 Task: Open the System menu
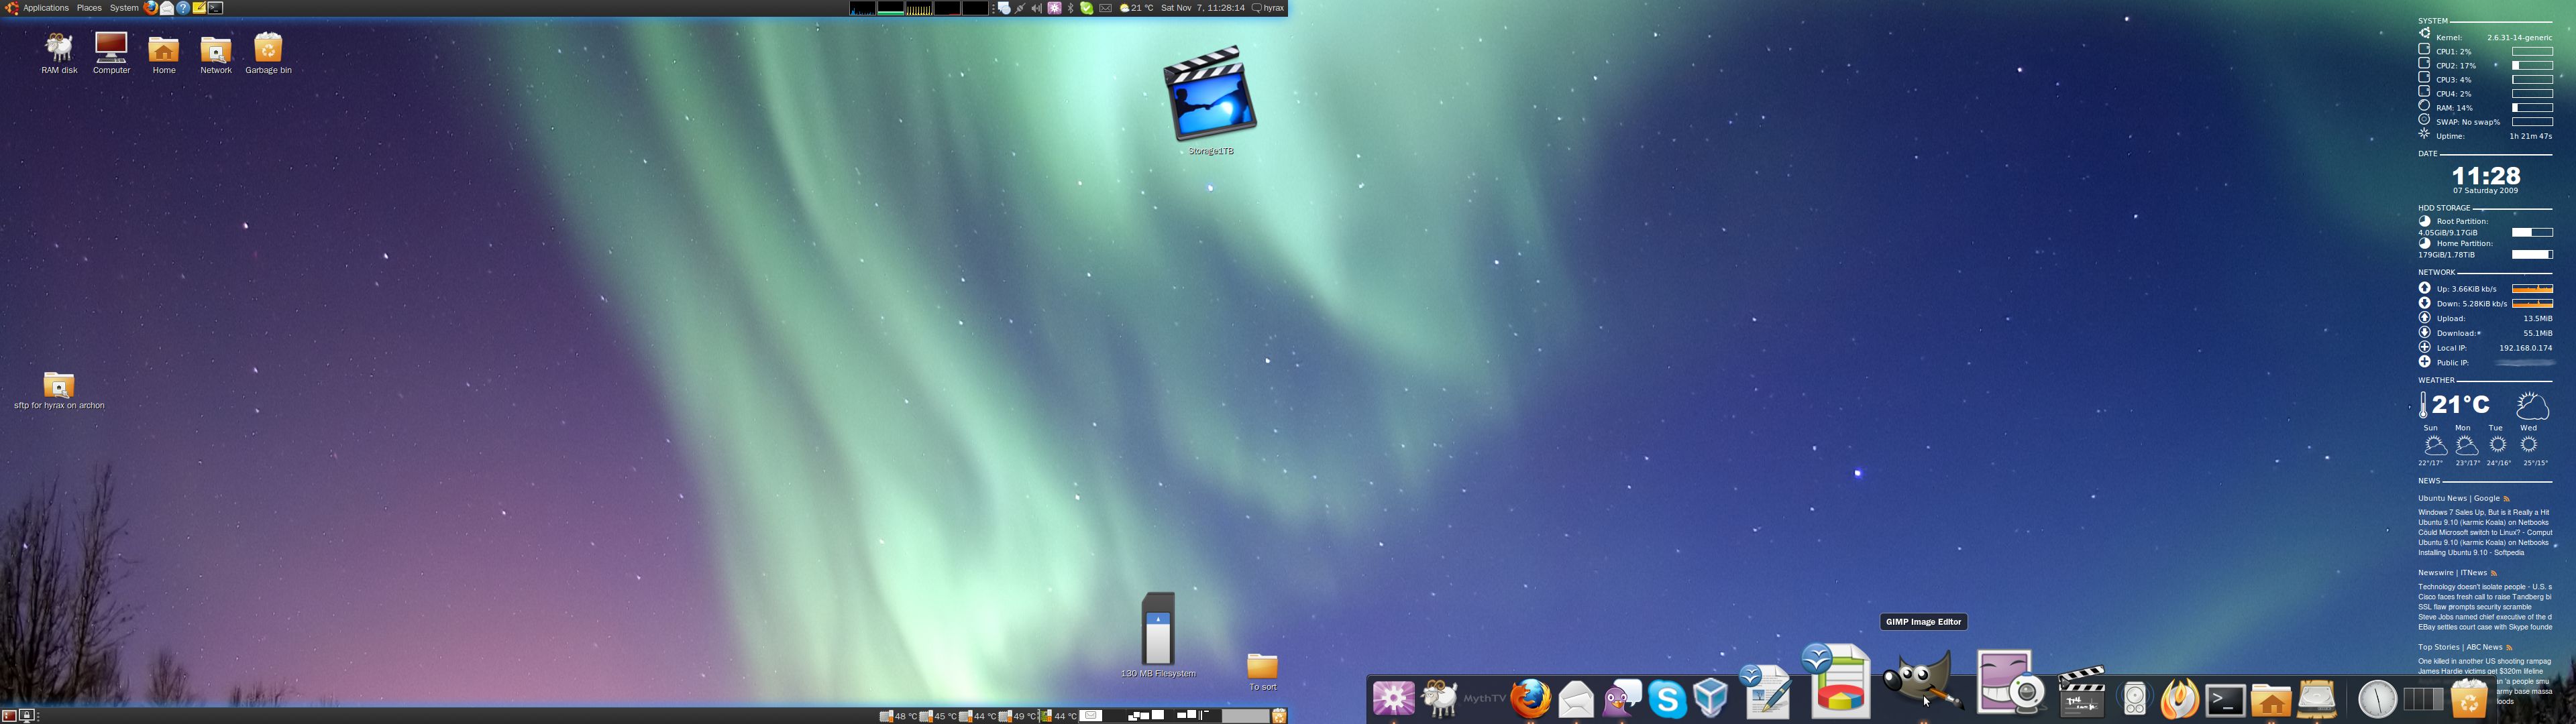(x=124, y=8)
